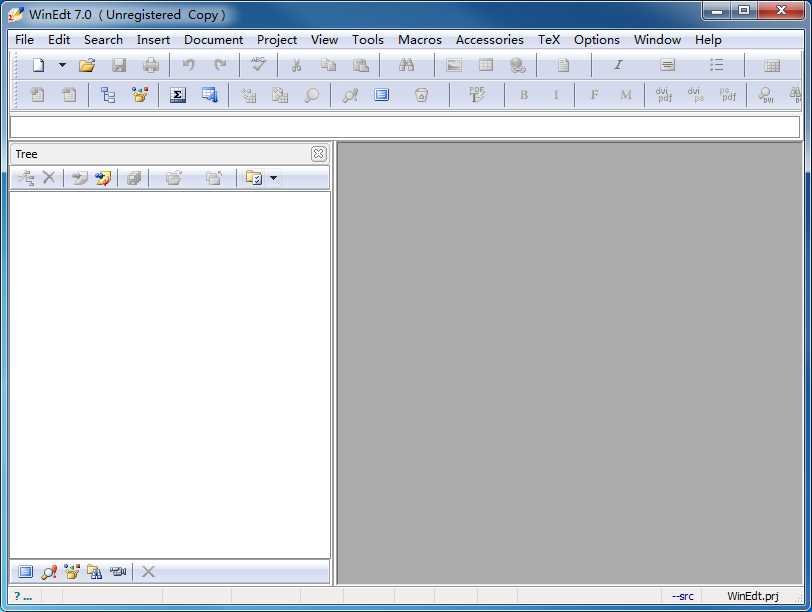Image resolution: width=812 pixels, height=612 pixels.
Task: Open the project tree icon in second toolbar
Action: [x=108, y=95]
